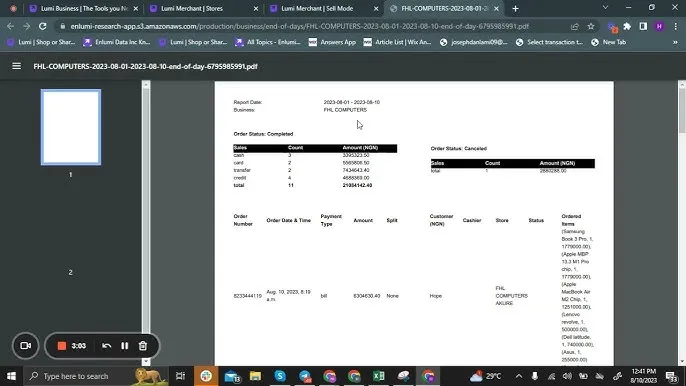Open the New Tab bookmark
Viewport: 686px width, 386px height.
tap(609, 42)
